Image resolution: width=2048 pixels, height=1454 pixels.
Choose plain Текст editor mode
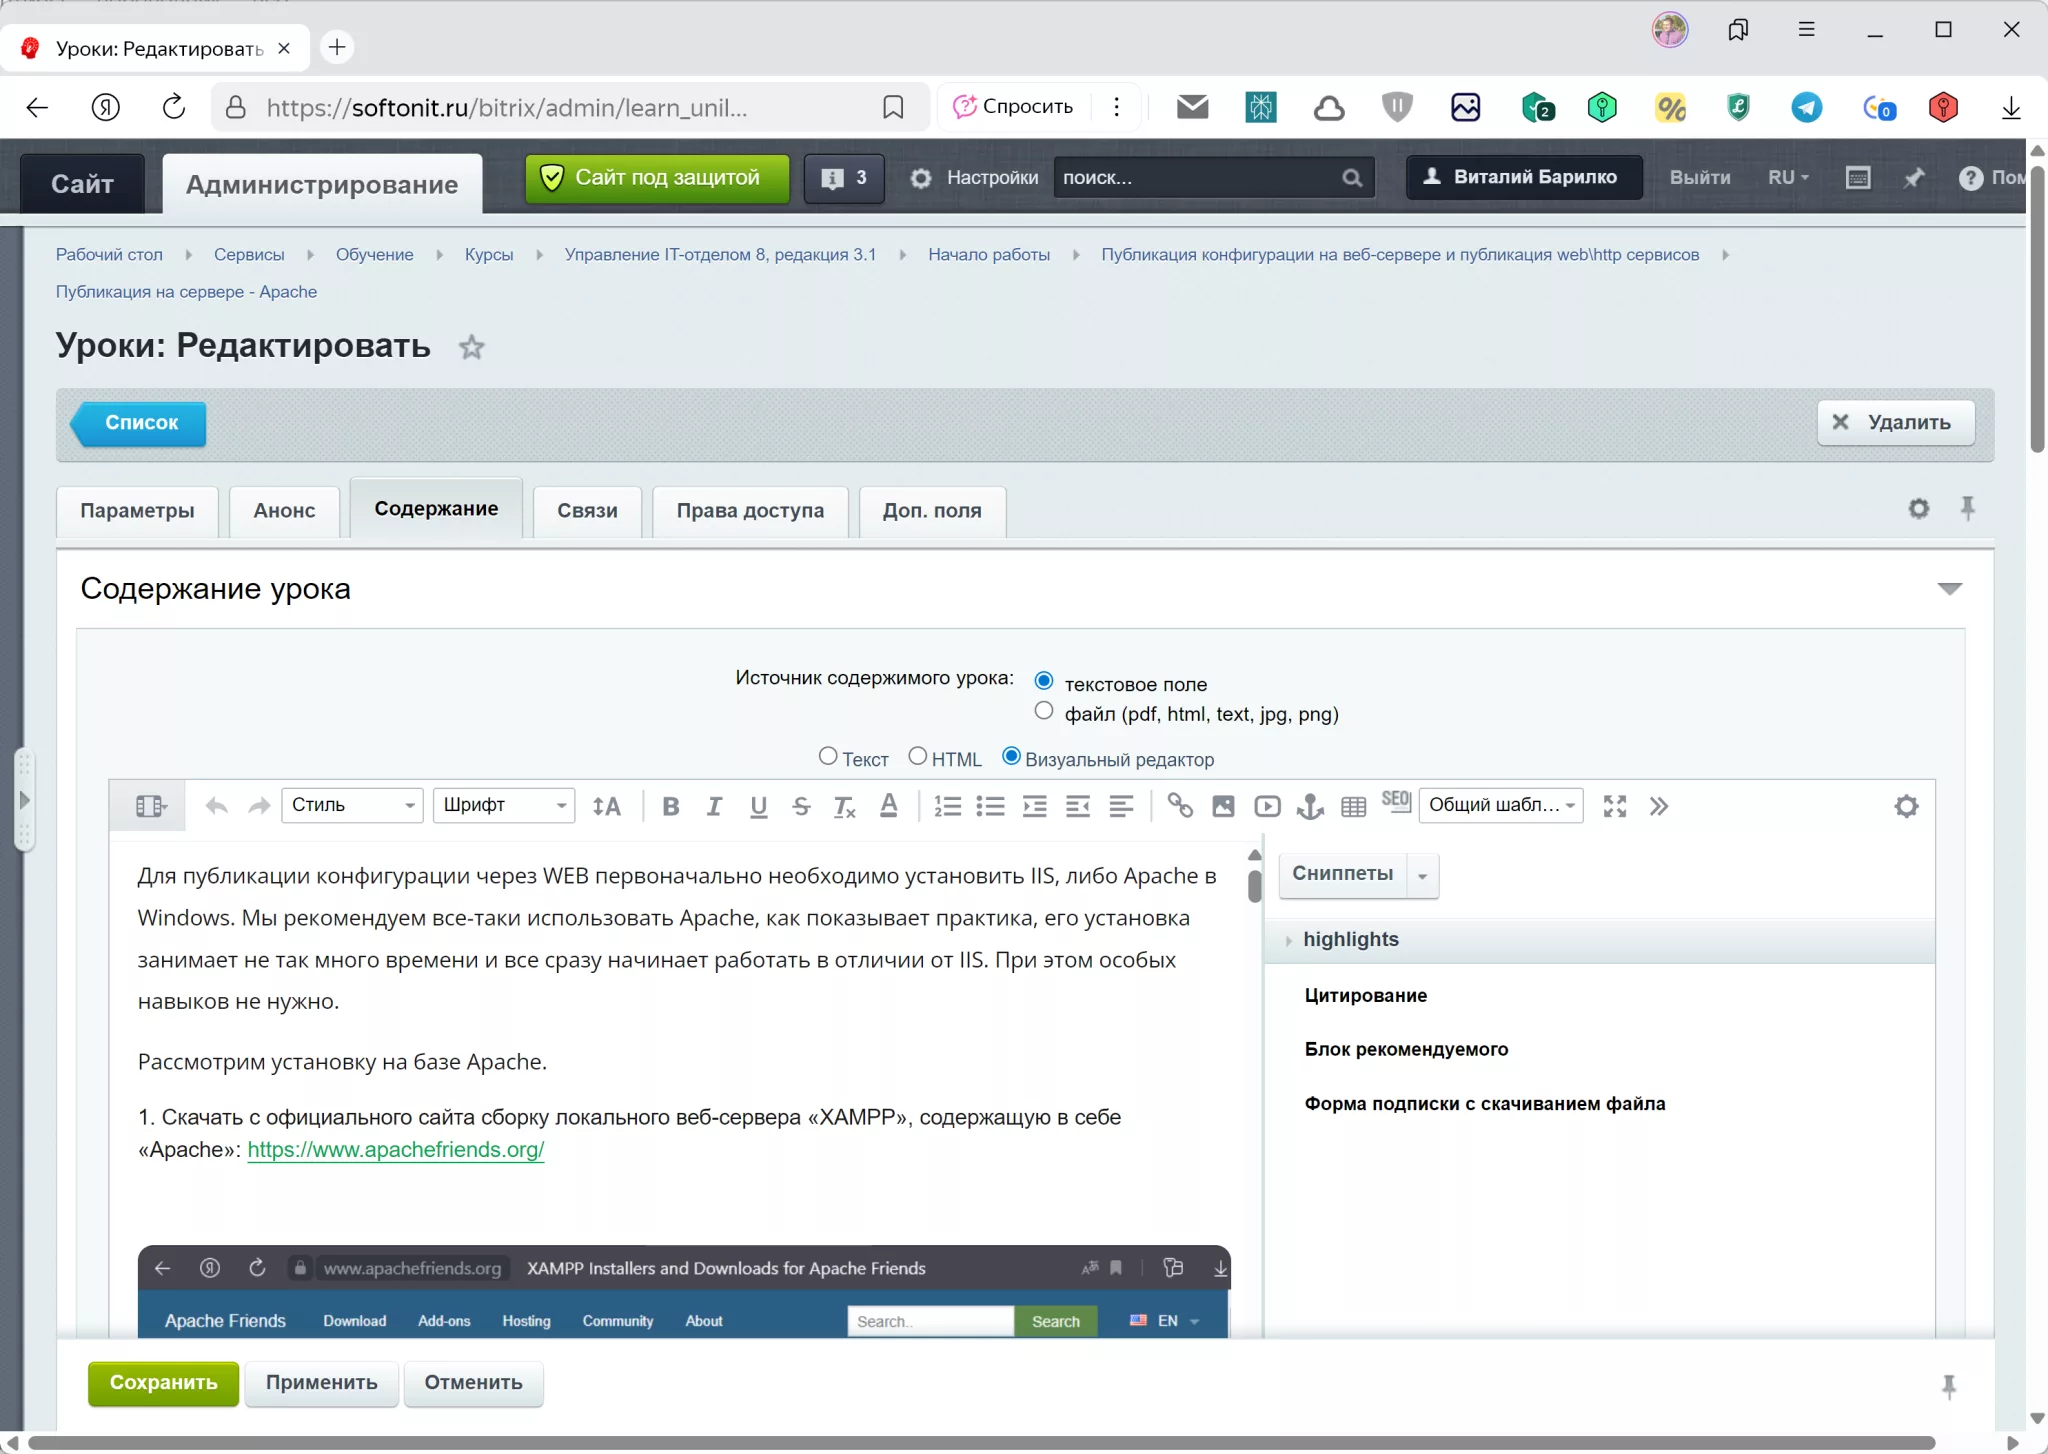[828, 757]
